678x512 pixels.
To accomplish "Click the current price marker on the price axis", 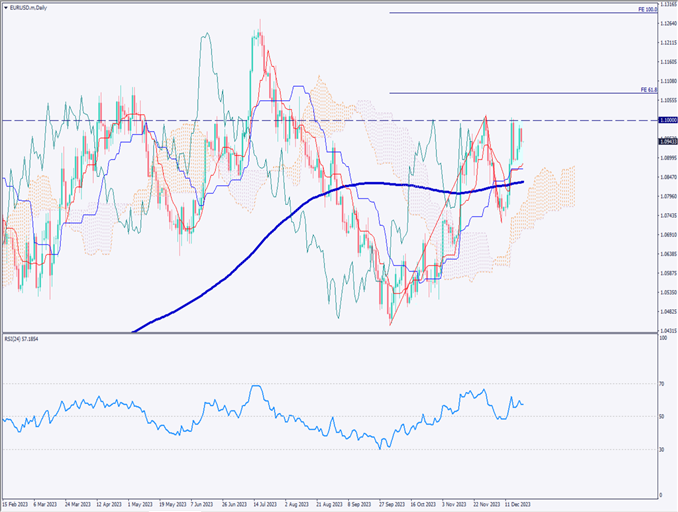I will pos(667,141).
